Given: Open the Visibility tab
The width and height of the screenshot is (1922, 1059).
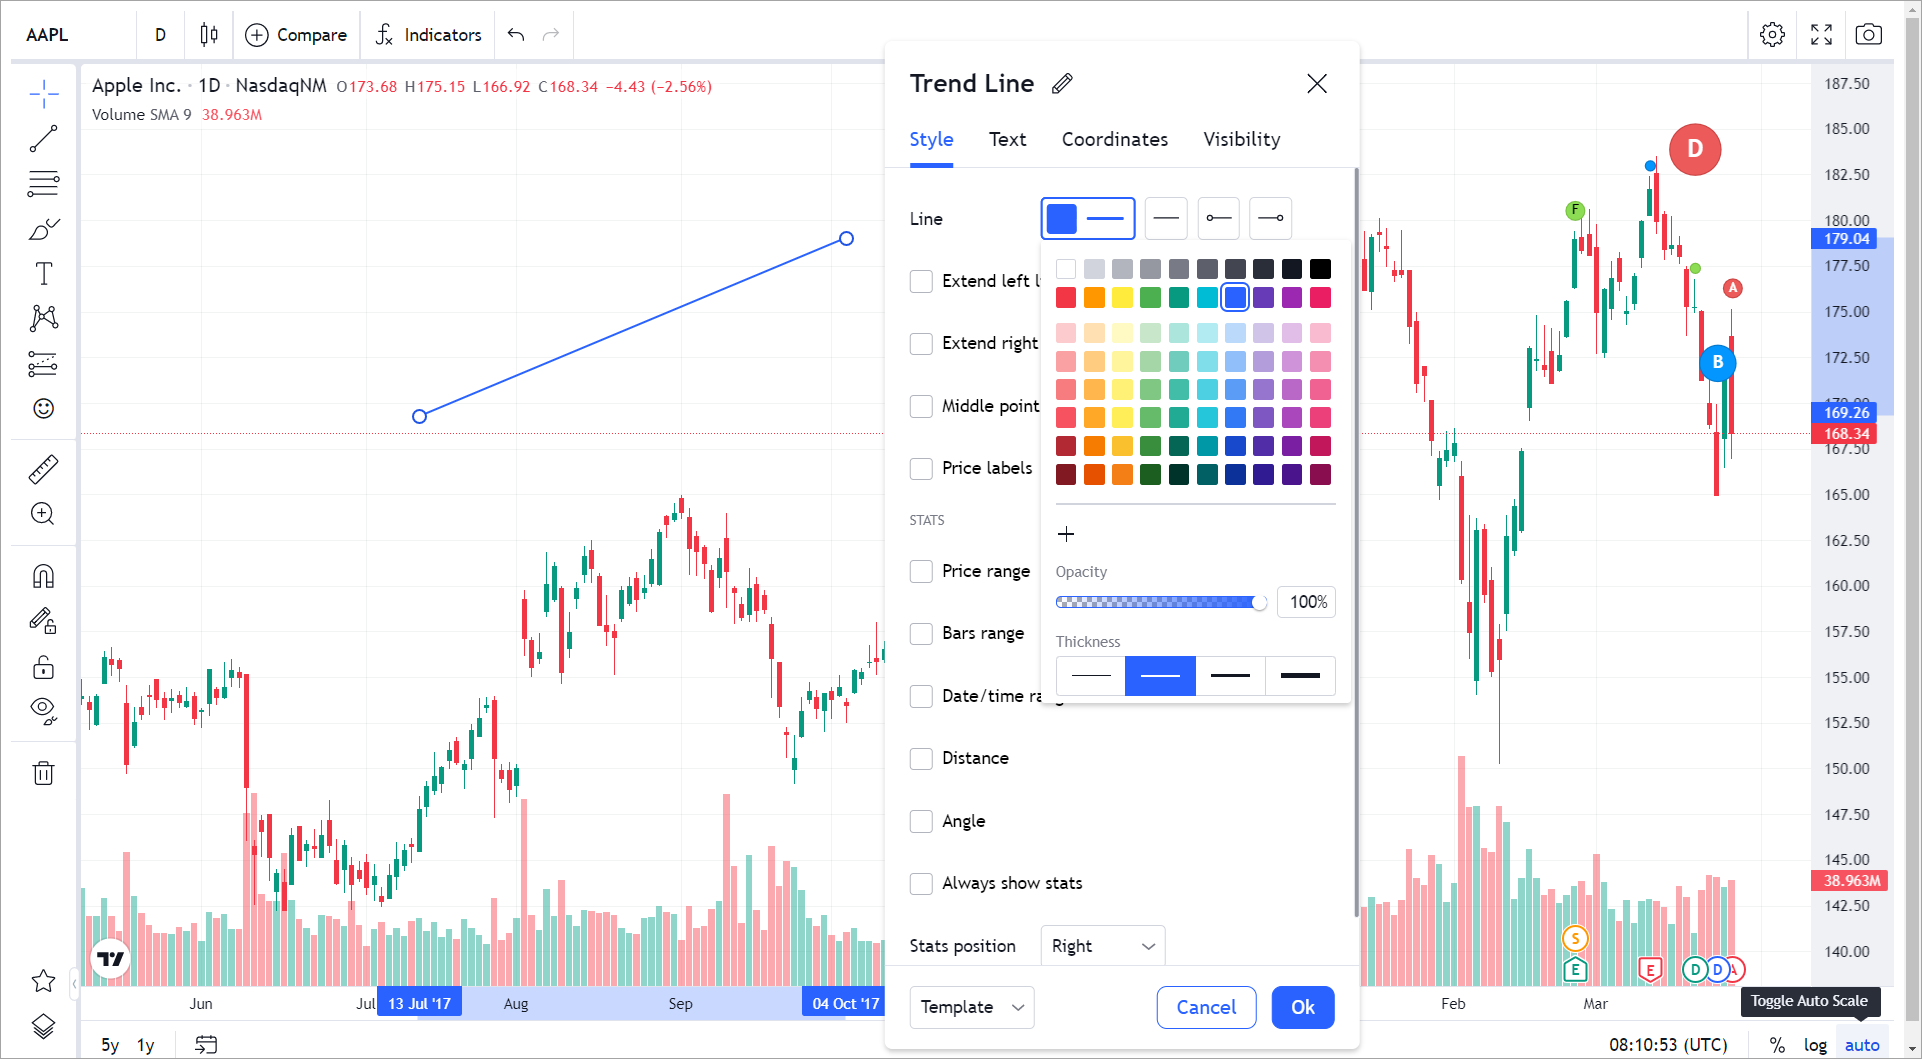Looking at the screenshot, I should (1241, 140).
